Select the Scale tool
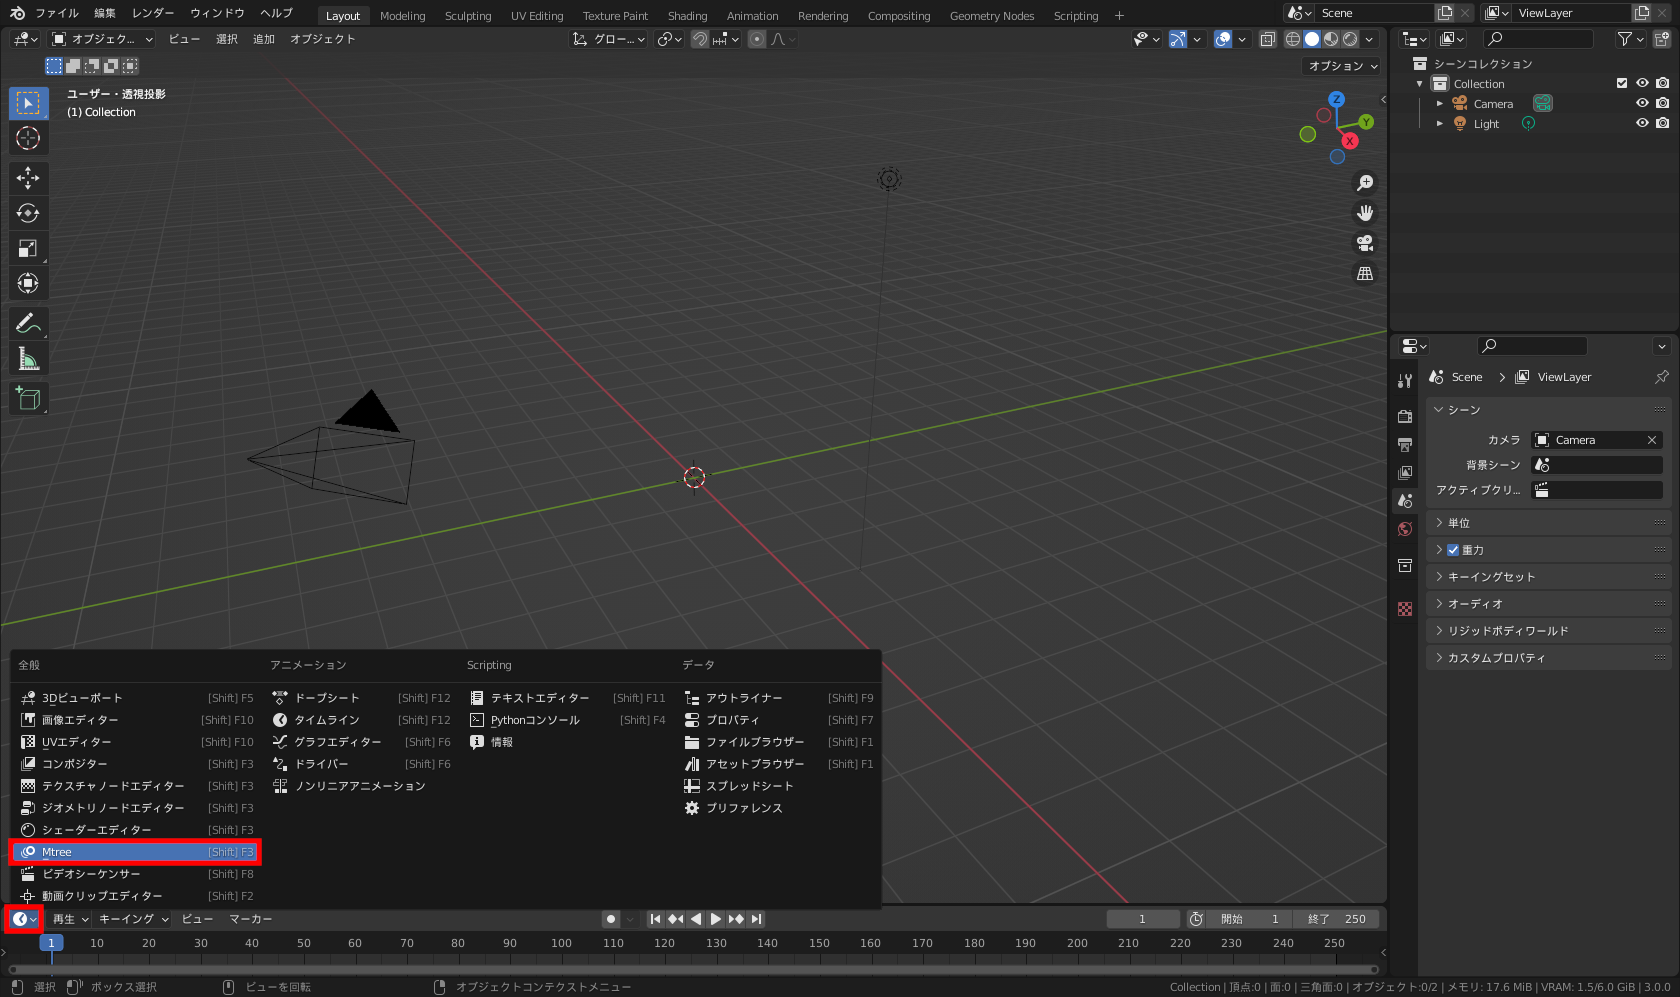 click(28, 248)
